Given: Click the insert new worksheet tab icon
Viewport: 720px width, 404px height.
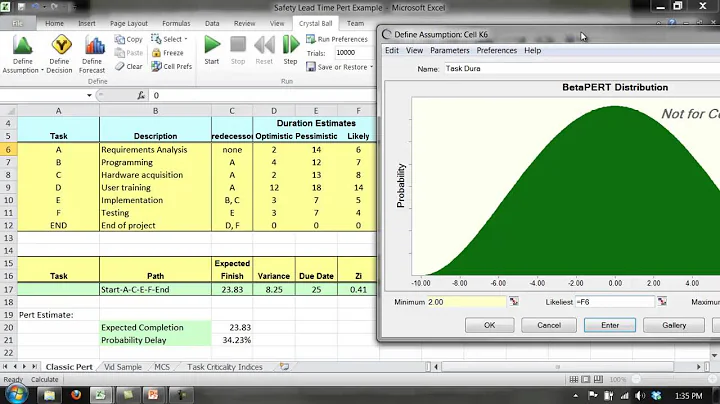Looking at the screenshot, I should 284,367.
